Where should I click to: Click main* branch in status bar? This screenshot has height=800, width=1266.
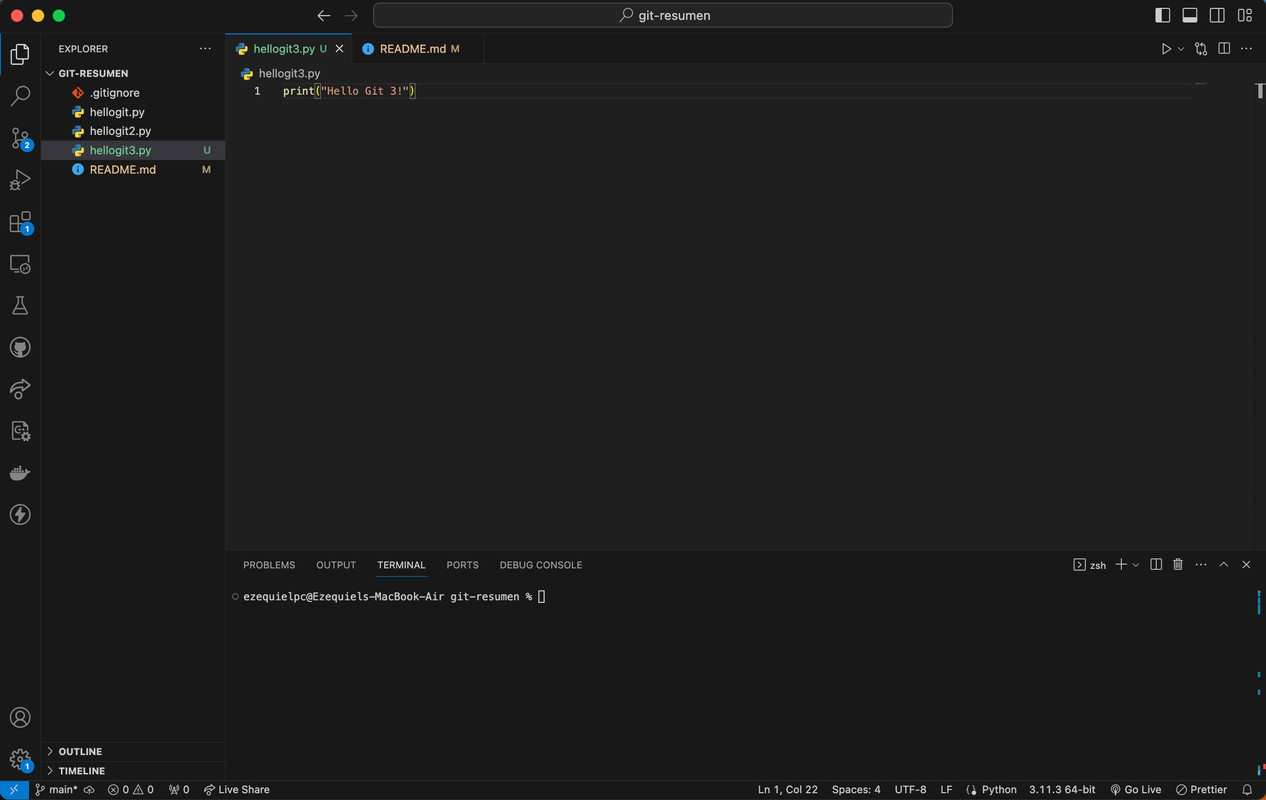click(x=56, y=789)
